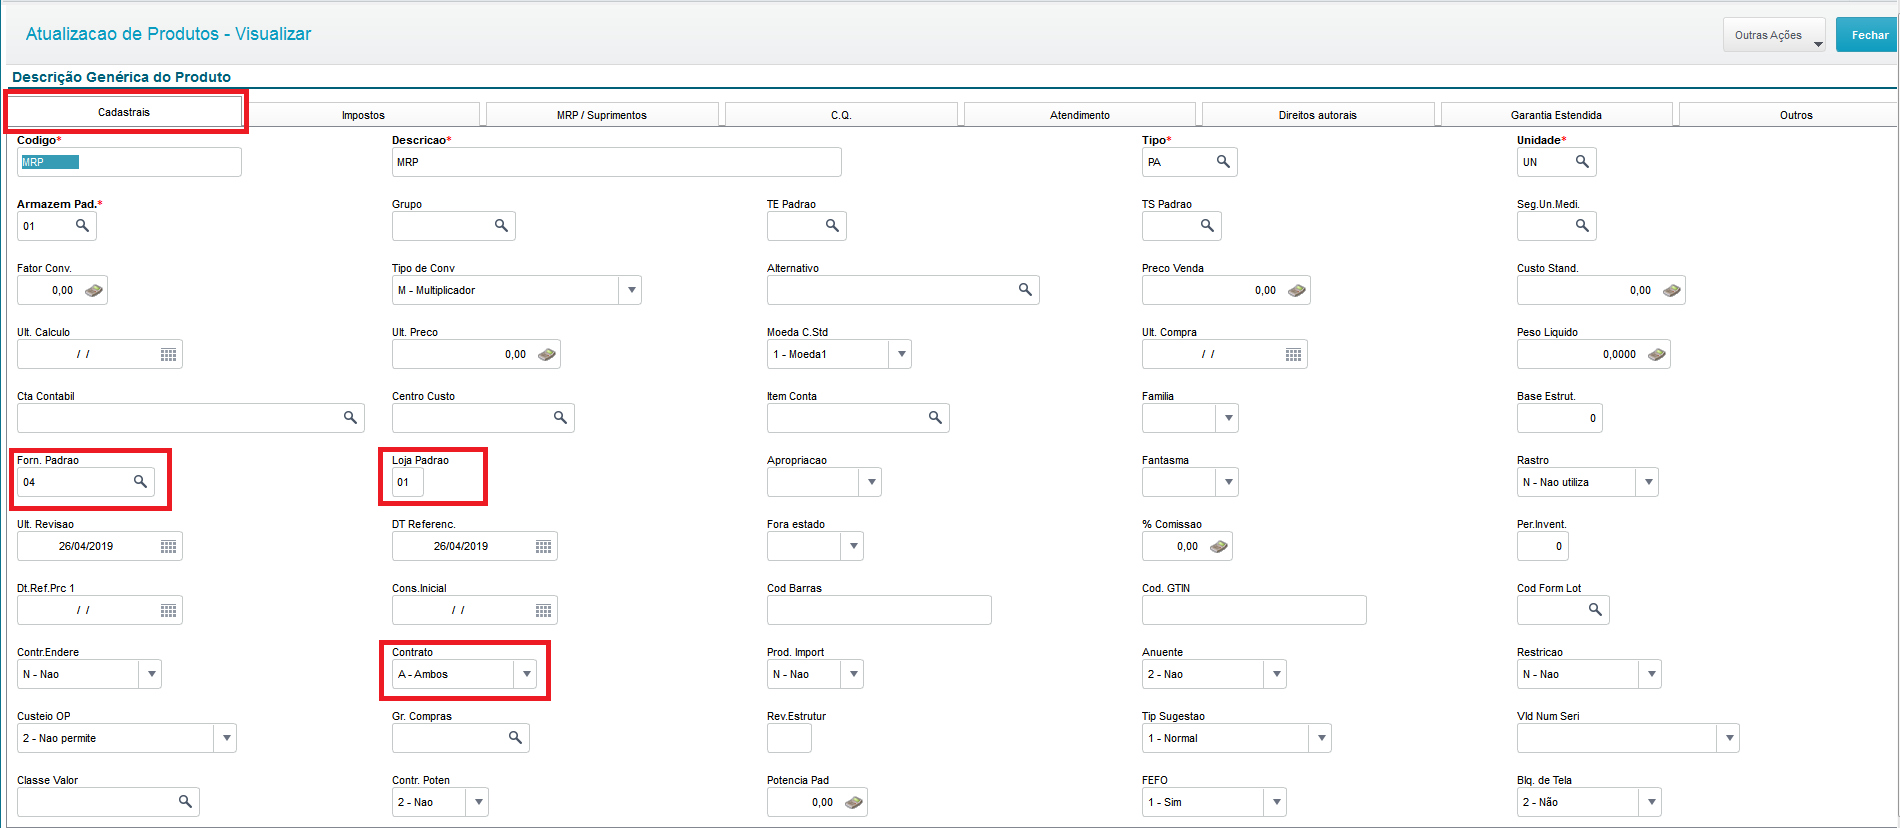Screen dimensions: 1900x828
Task: Expand Fantasma dropdown
Action: point(1228,482)
